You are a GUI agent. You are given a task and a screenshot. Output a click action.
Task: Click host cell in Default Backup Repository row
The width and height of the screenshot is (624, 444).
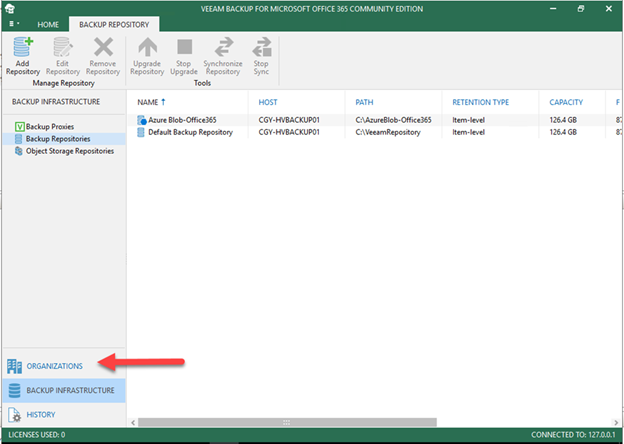pyautogui.click(x=289, y=132)
